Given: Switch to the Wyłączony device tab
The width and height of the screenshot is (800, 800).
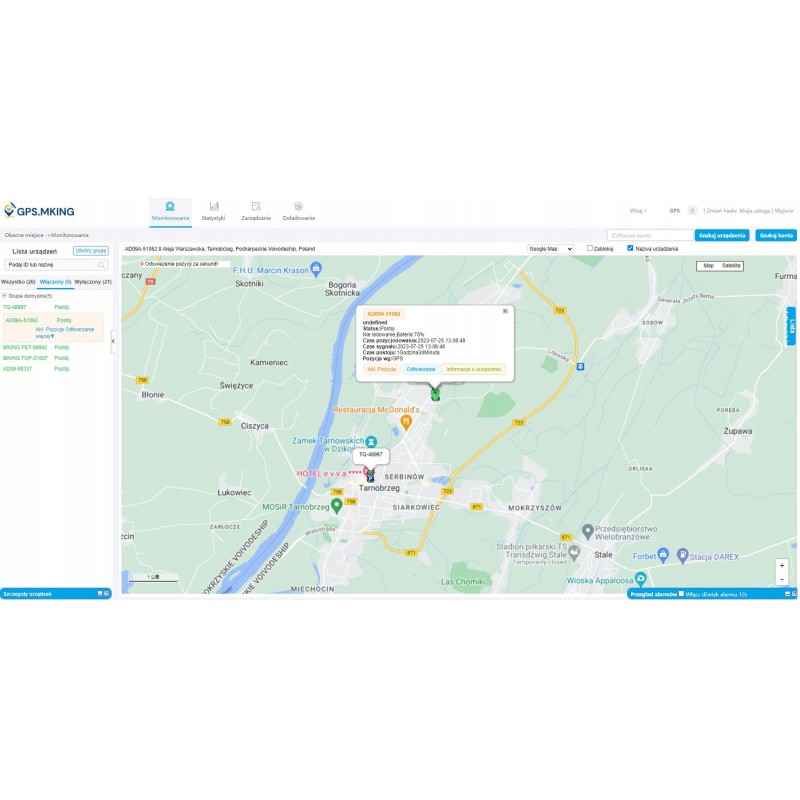Looking at the screenshot, I should click(x=93, y=282).
